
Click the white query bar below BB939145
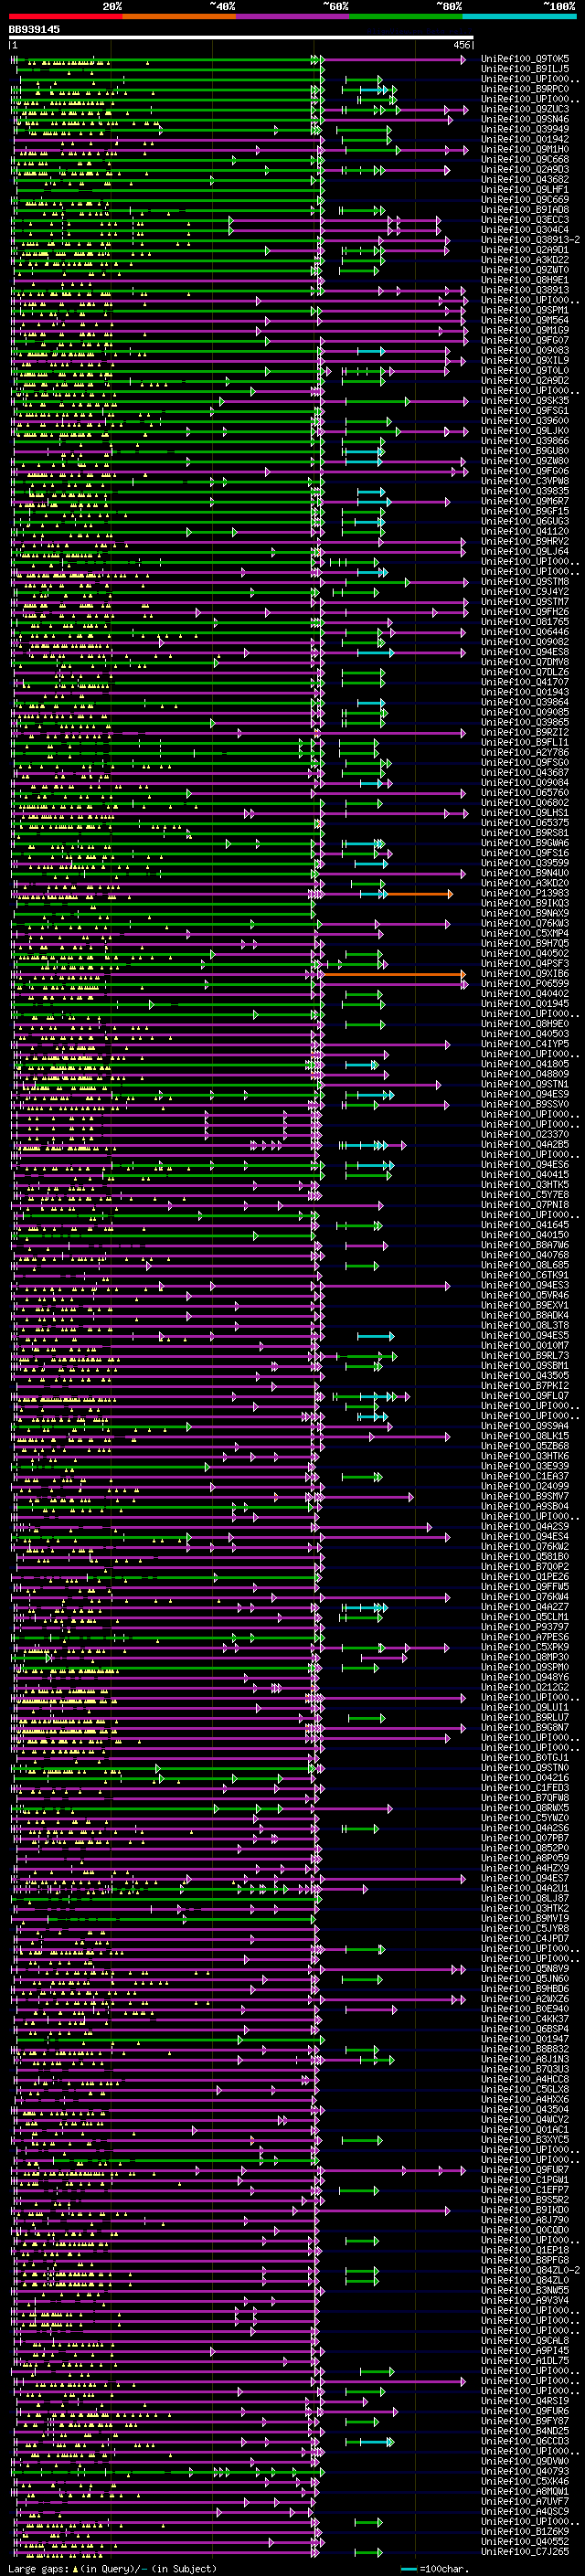point(241,38)
